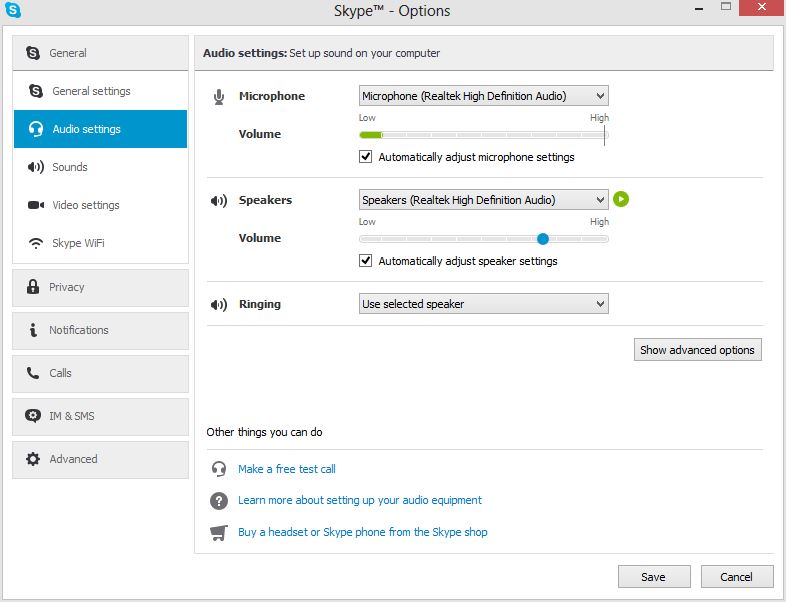This screenshot has width=786, height=602.
Task: Click the speaker volume slider handle
Action: (x=542, y=238)
